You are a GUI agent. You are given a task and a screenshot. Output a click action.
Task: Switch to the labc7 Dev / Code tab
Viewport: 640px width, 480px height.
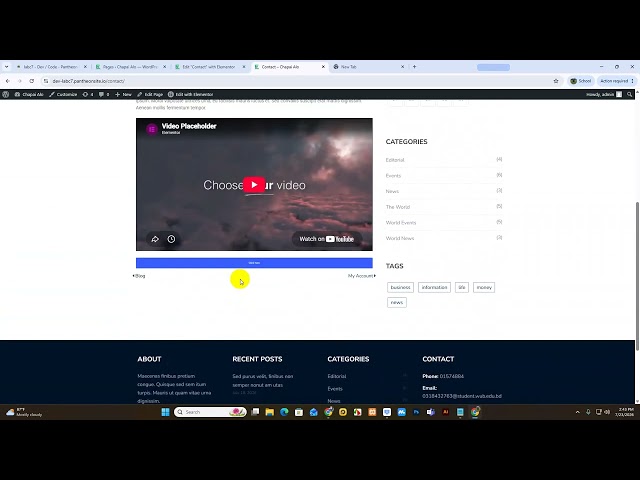pos(51,67)
